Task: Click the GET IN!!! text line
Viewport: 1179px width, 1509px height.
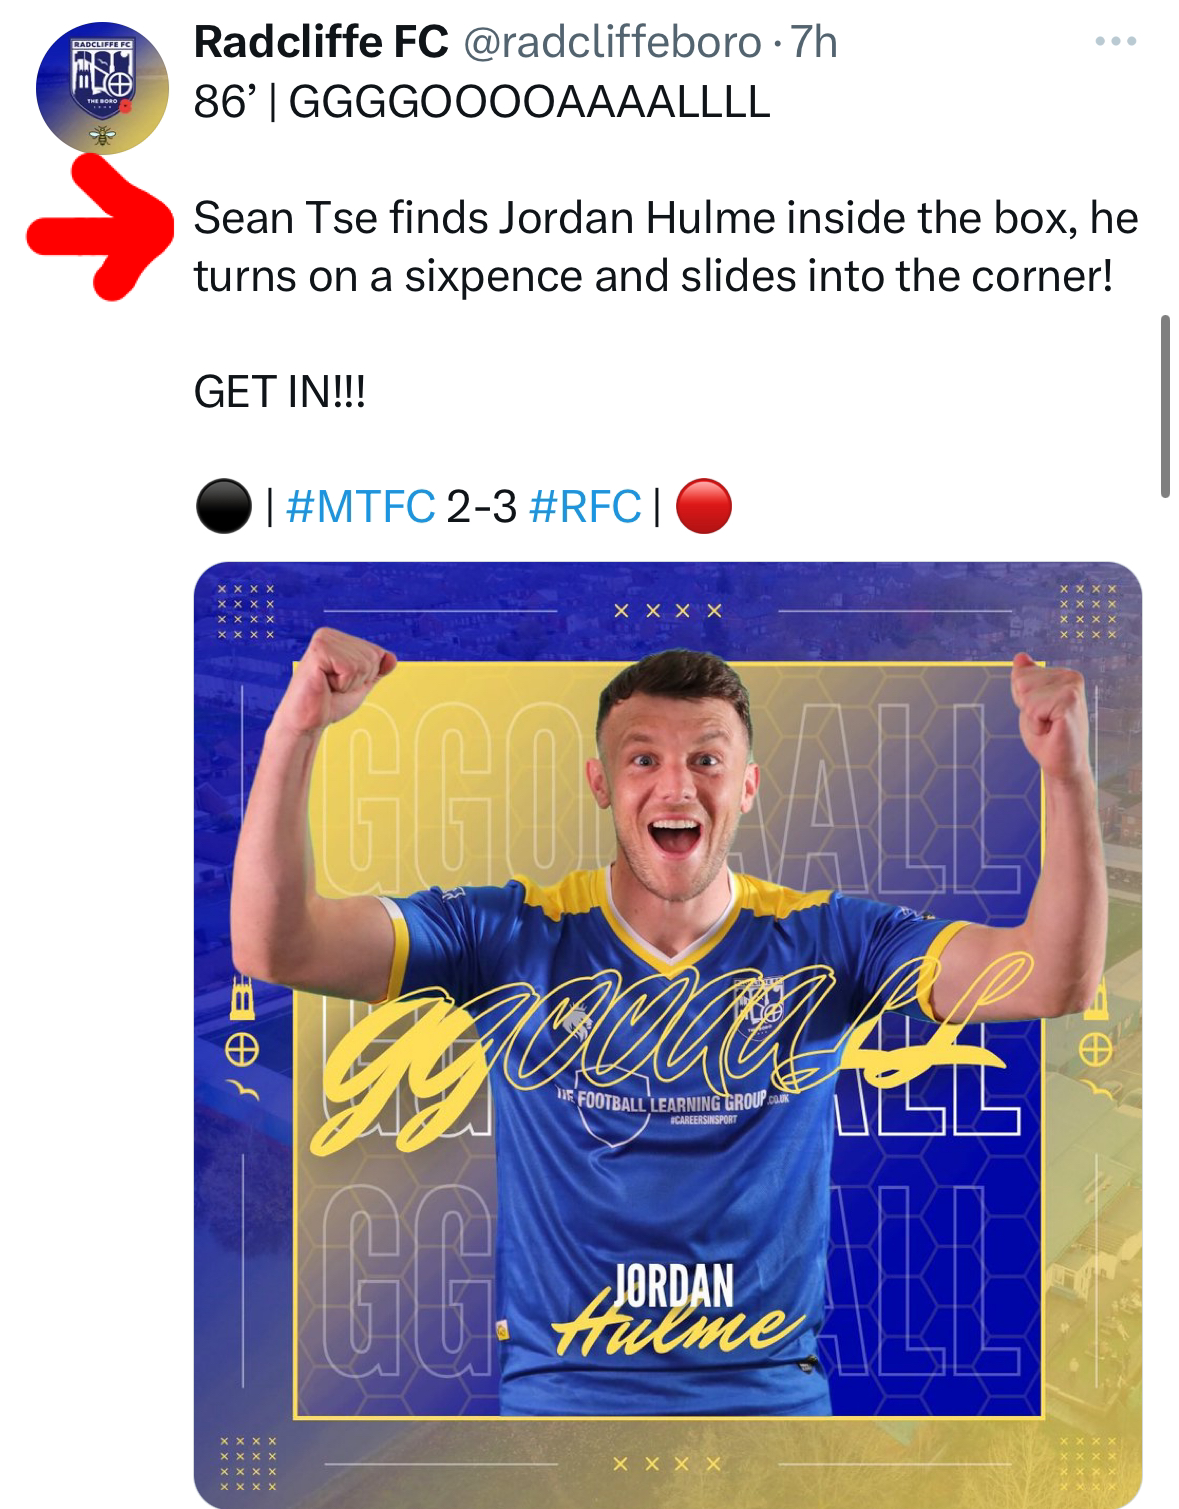Action: [280, 393]
